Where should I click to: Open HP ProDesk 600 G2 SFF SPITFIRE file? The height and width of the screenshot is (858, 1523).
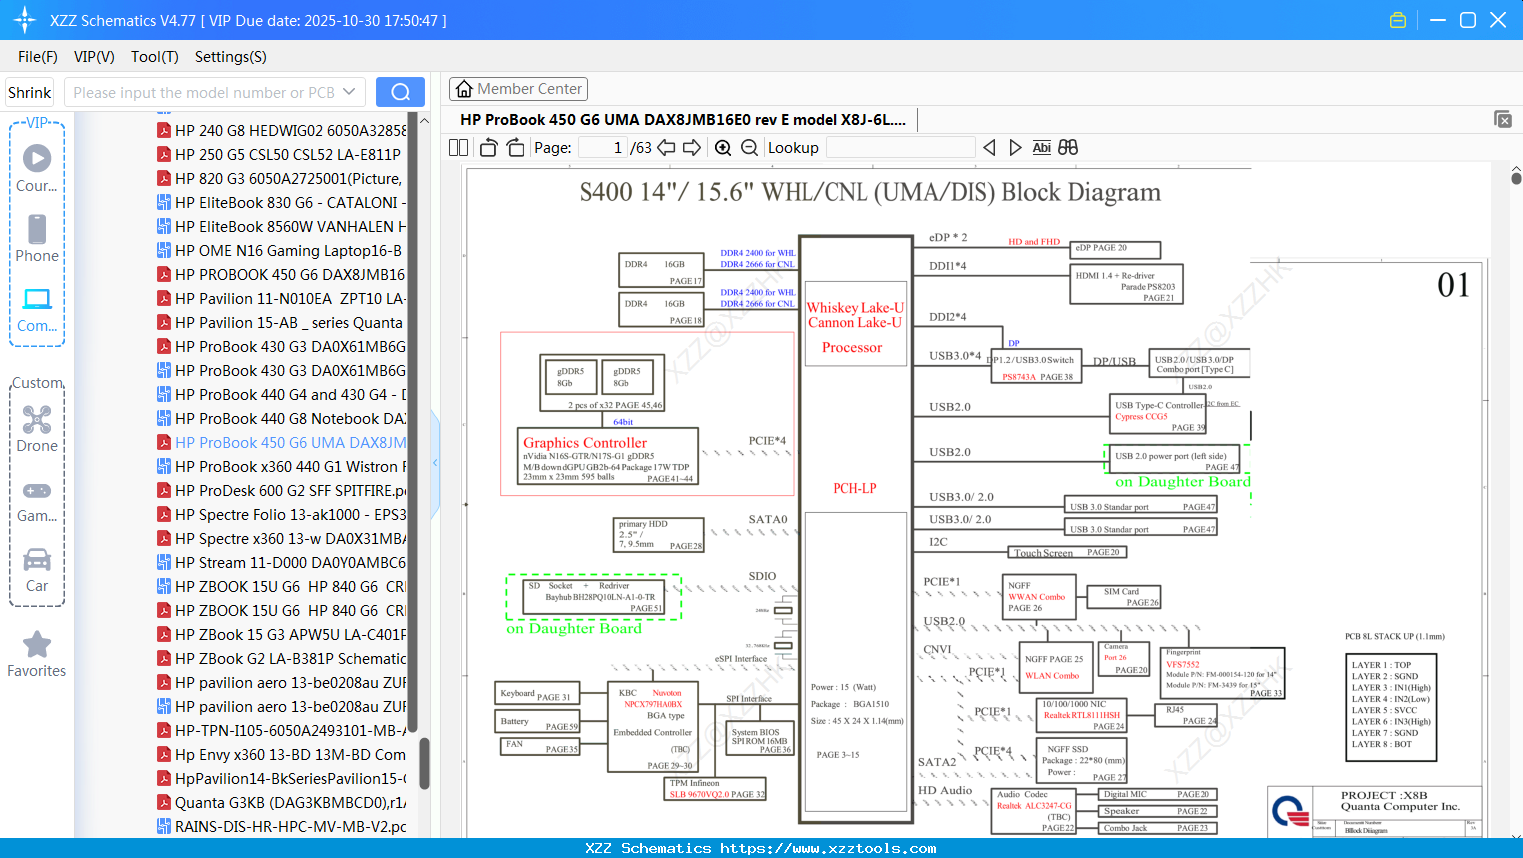281,490
